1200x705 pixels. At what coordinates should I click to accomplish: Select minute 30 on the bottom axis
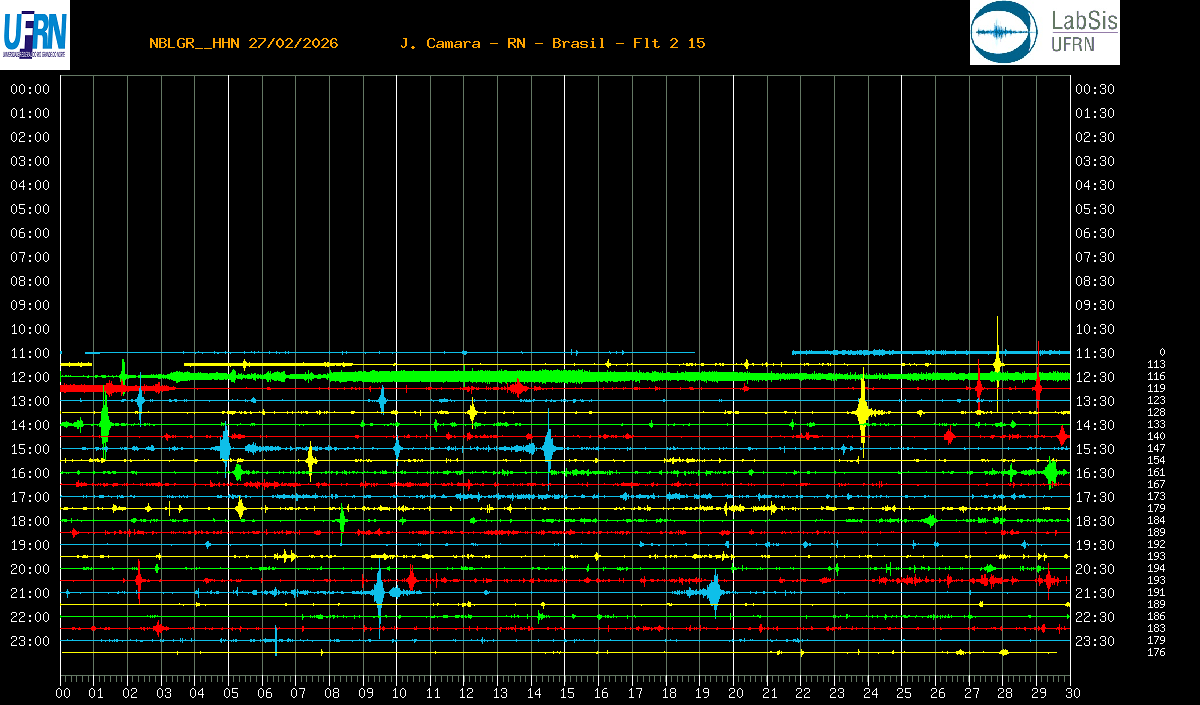(1072, 693)
